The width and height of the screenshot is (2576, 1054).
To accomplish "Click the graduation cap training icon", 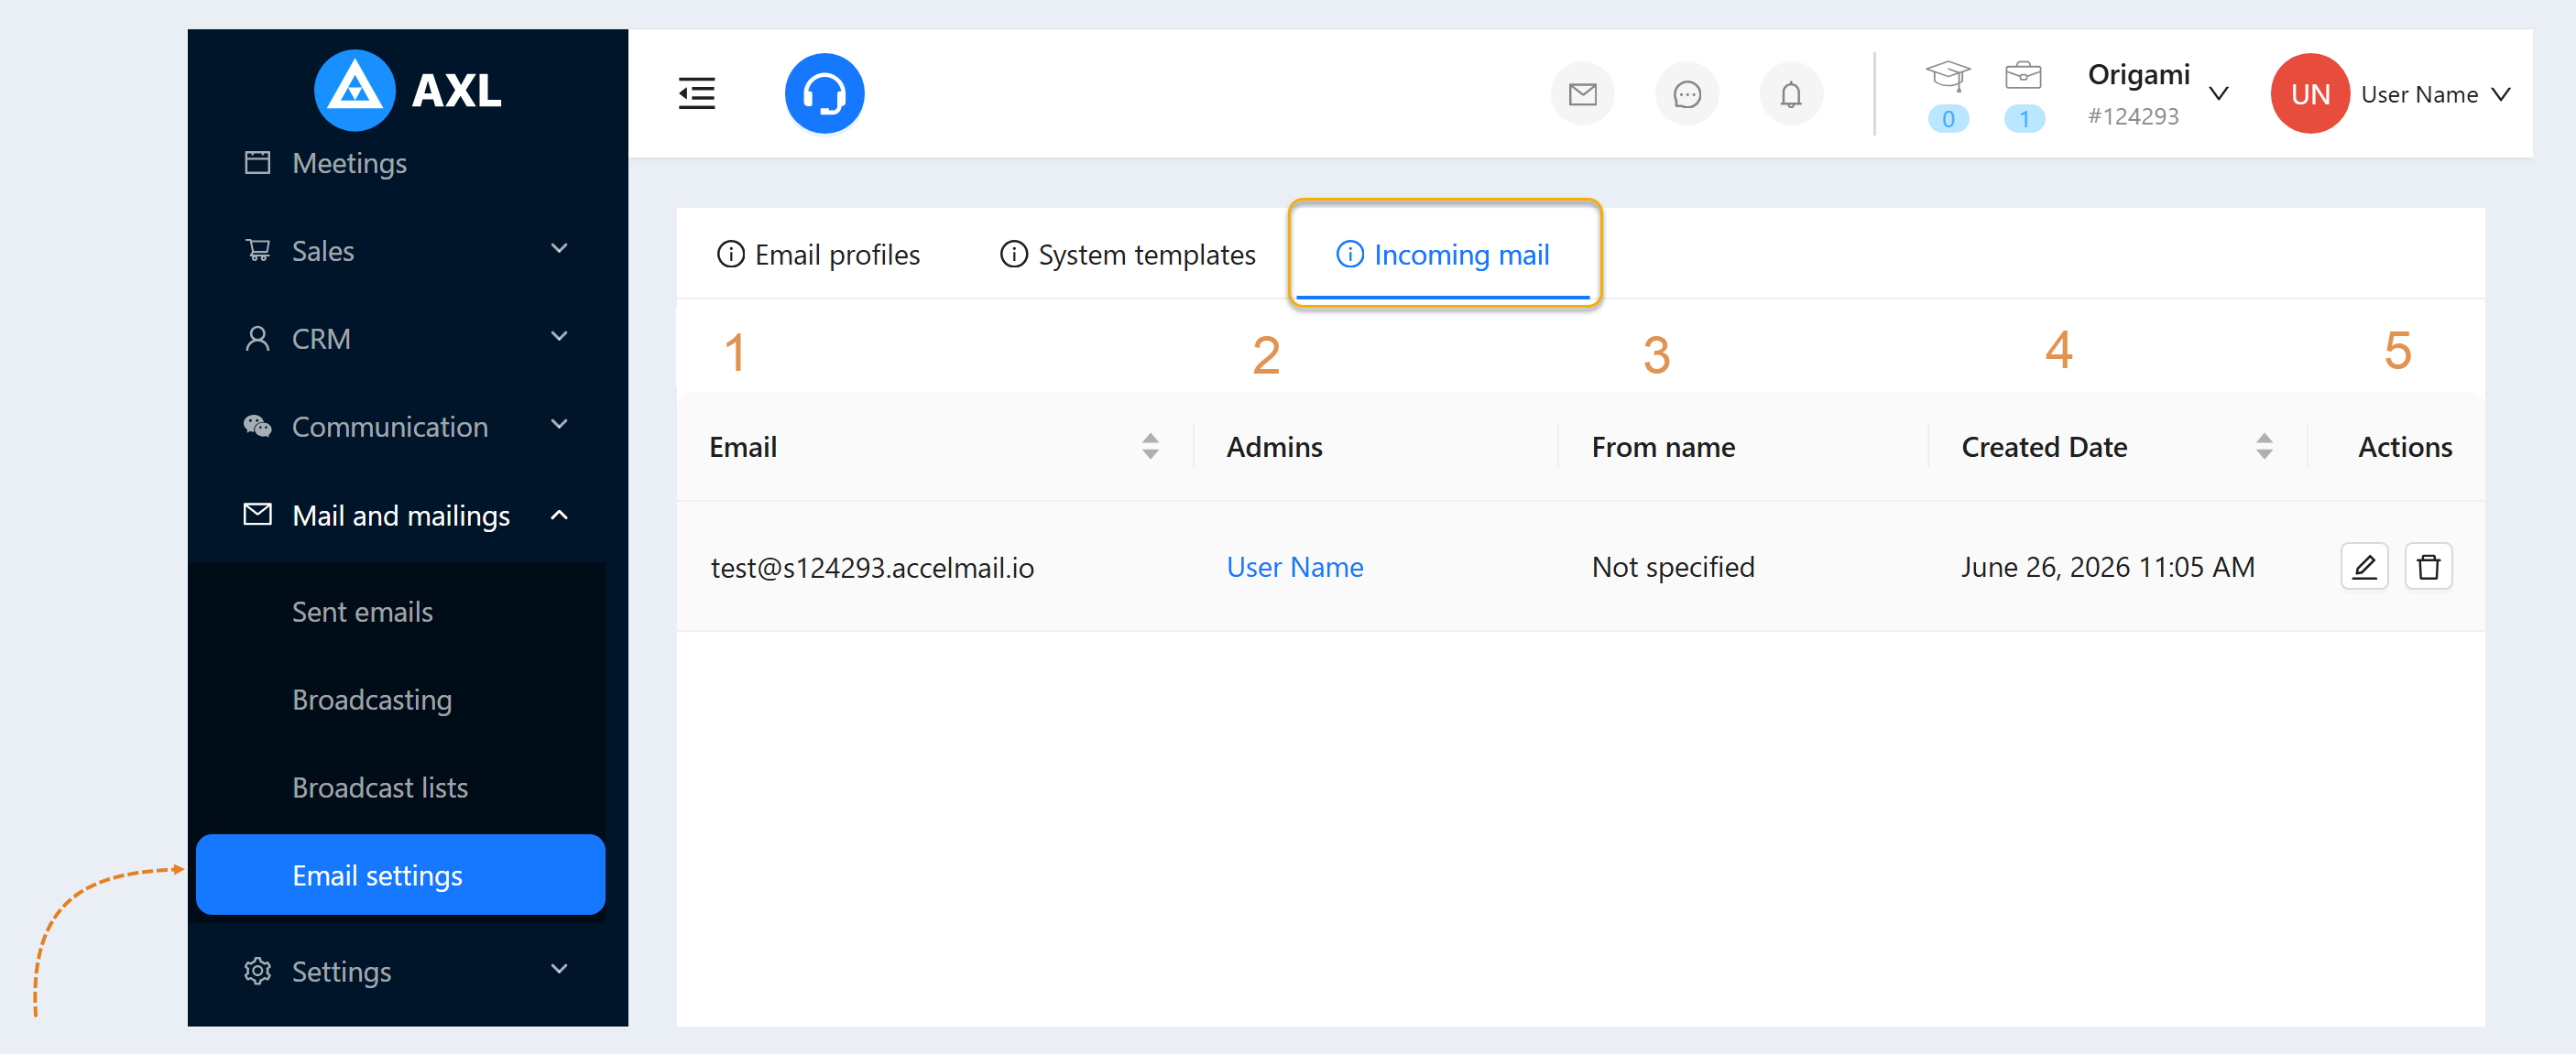I will point(1947,74).
